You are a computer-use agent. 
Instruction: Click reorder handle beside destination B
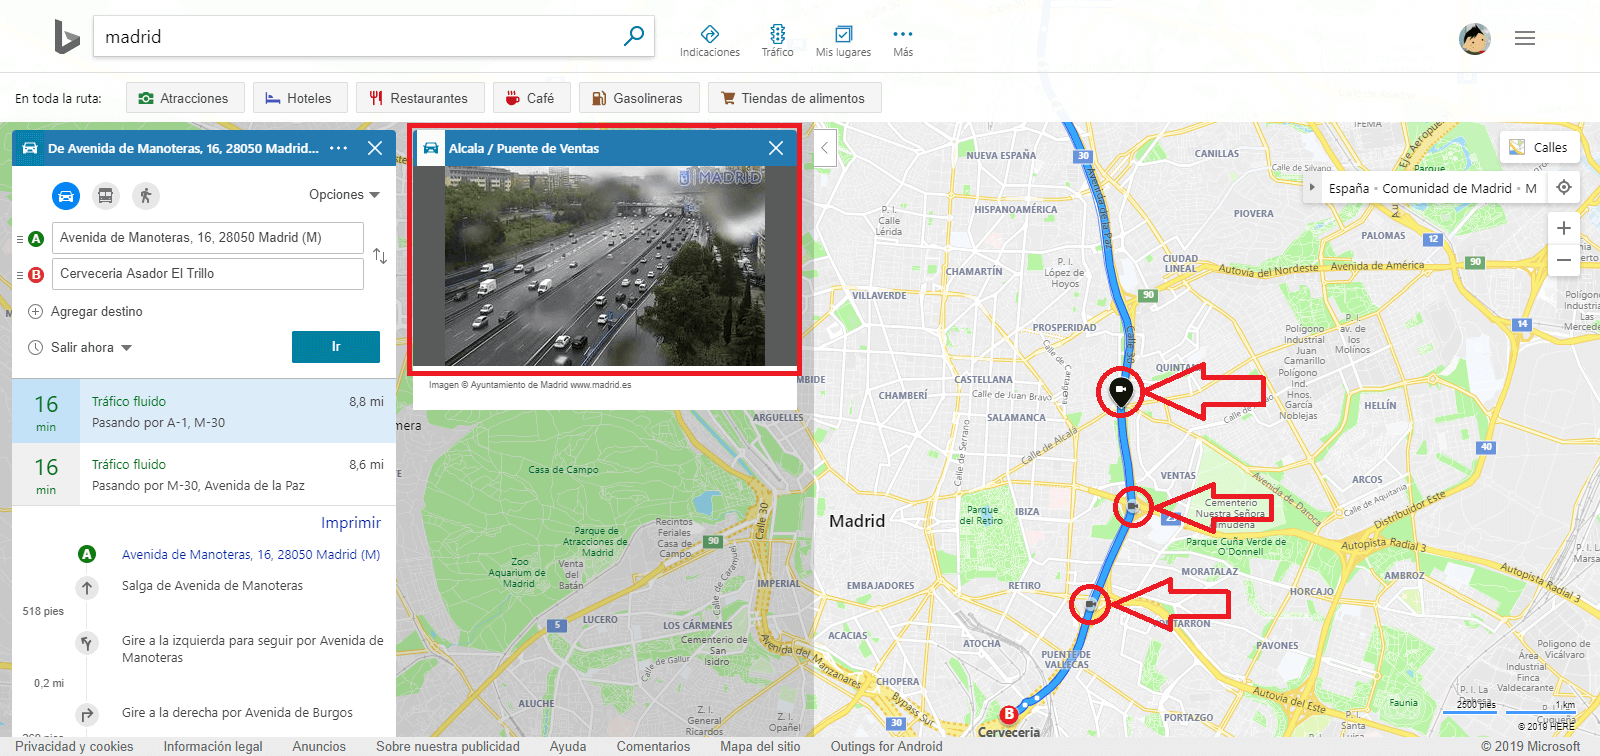[20, 275]
